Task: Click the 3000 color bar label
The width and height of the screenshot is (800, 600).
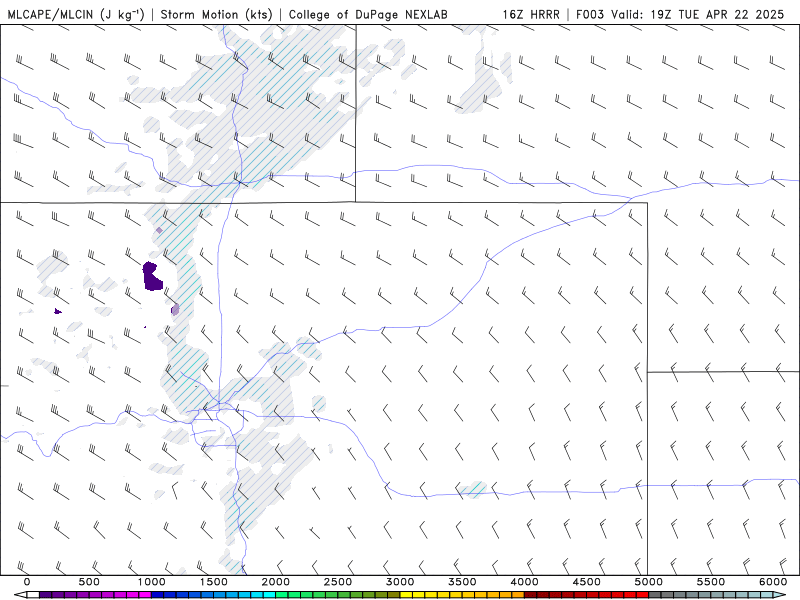Action: click(x=400, y=582)
